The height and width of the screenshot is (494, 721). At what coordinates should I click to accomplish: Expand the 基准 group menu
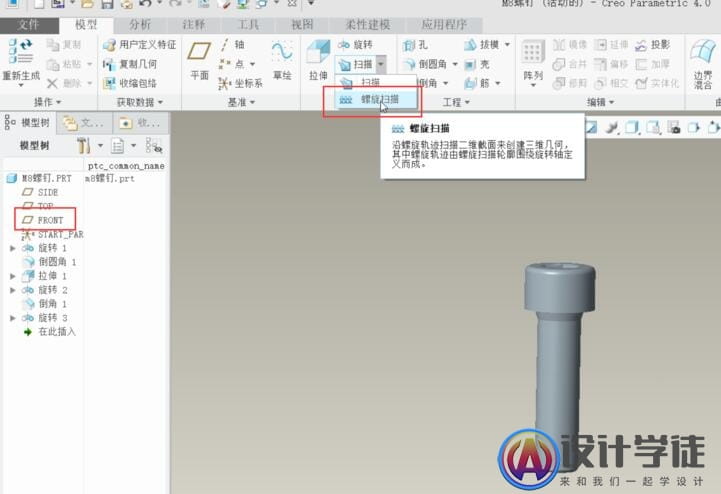(x=240, y=102)
